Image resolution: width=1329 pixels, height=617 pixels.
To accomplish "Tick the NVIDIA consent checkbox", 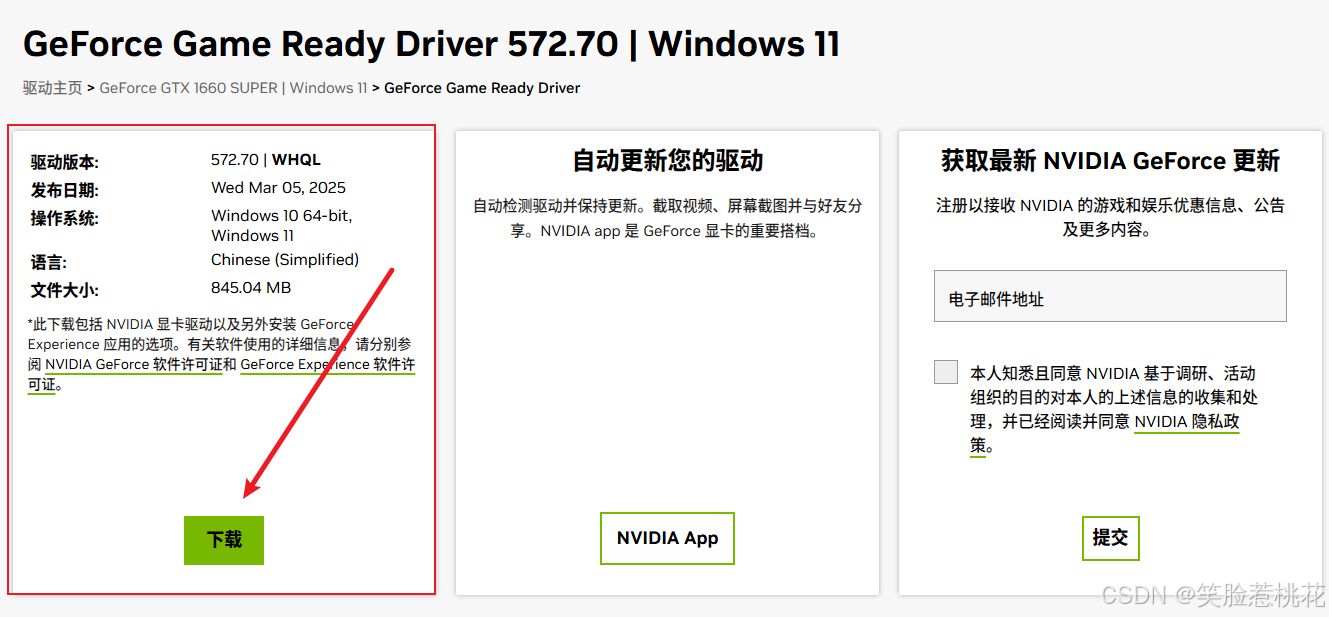I will click(x=946, y=372).
